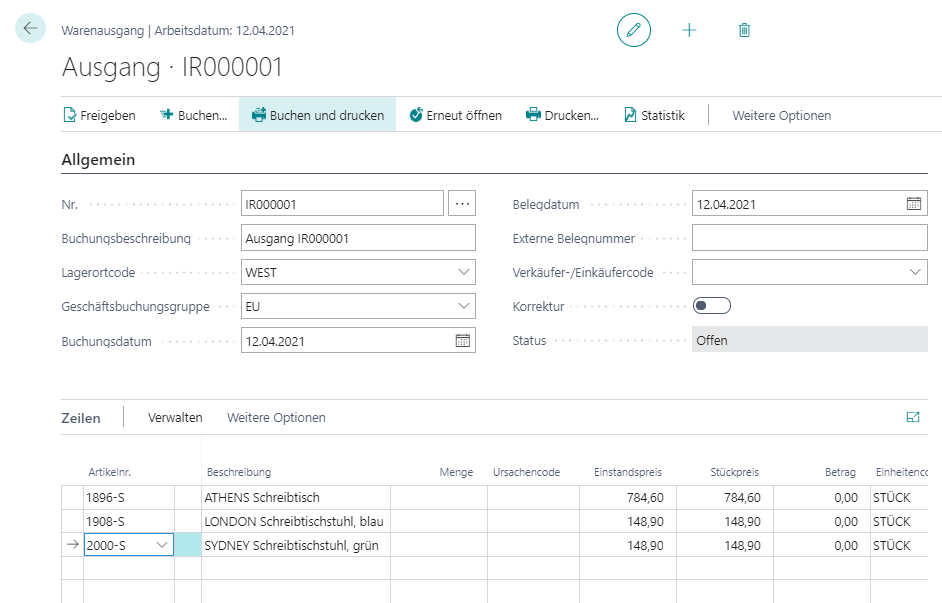Viewport: 942px width, 603px height.
Task: Click LONDON Schreibtischstuhl, blau cell
Action: (296, 521)
